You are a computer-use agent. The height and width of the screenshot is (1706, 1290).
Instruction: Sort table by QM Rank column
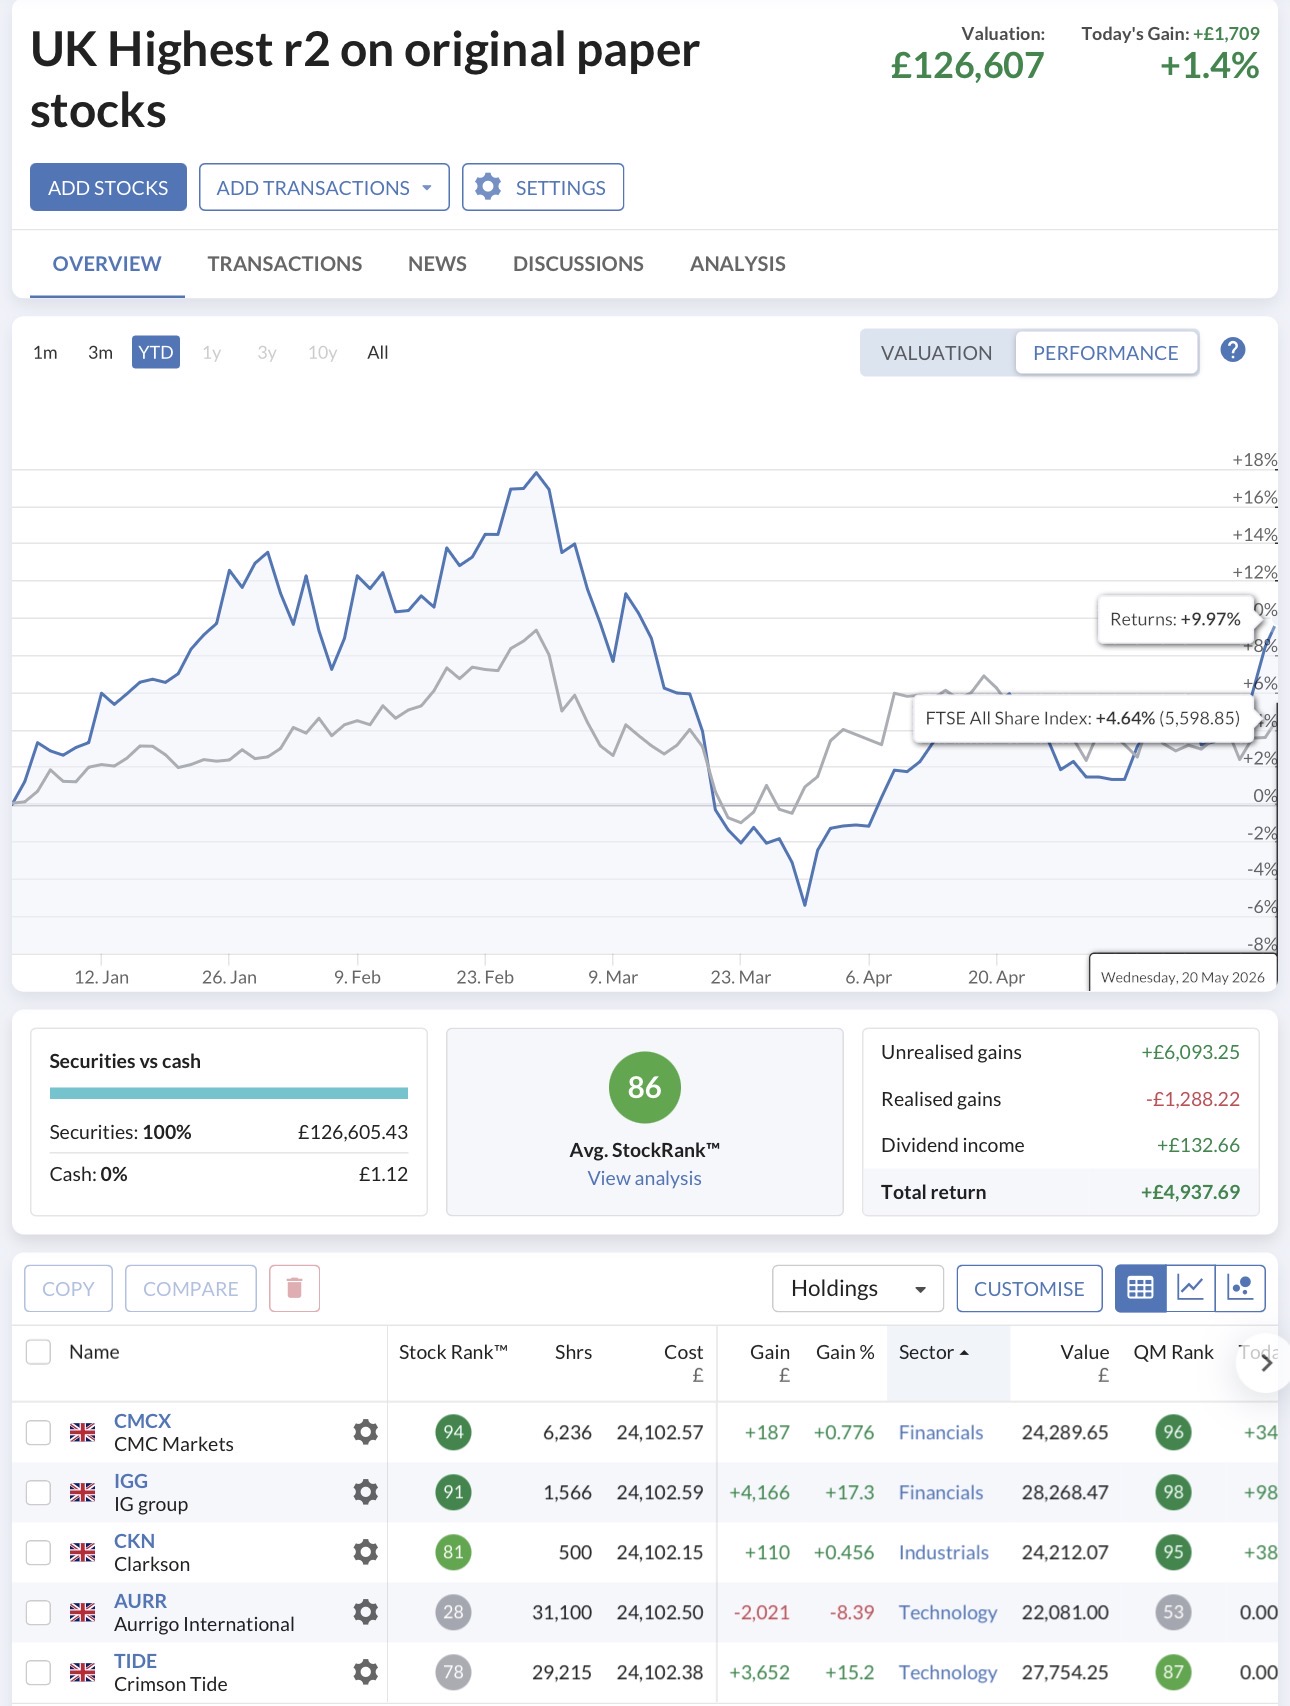[1173, 1352]
